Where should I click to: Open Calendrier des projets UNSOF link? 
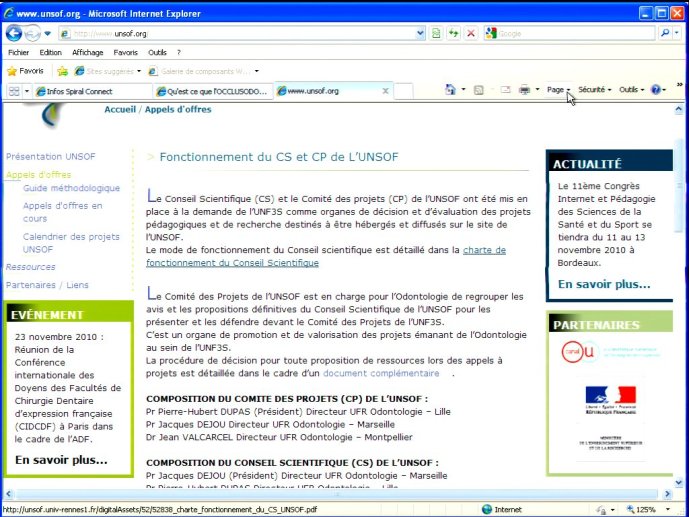[71, 243]
